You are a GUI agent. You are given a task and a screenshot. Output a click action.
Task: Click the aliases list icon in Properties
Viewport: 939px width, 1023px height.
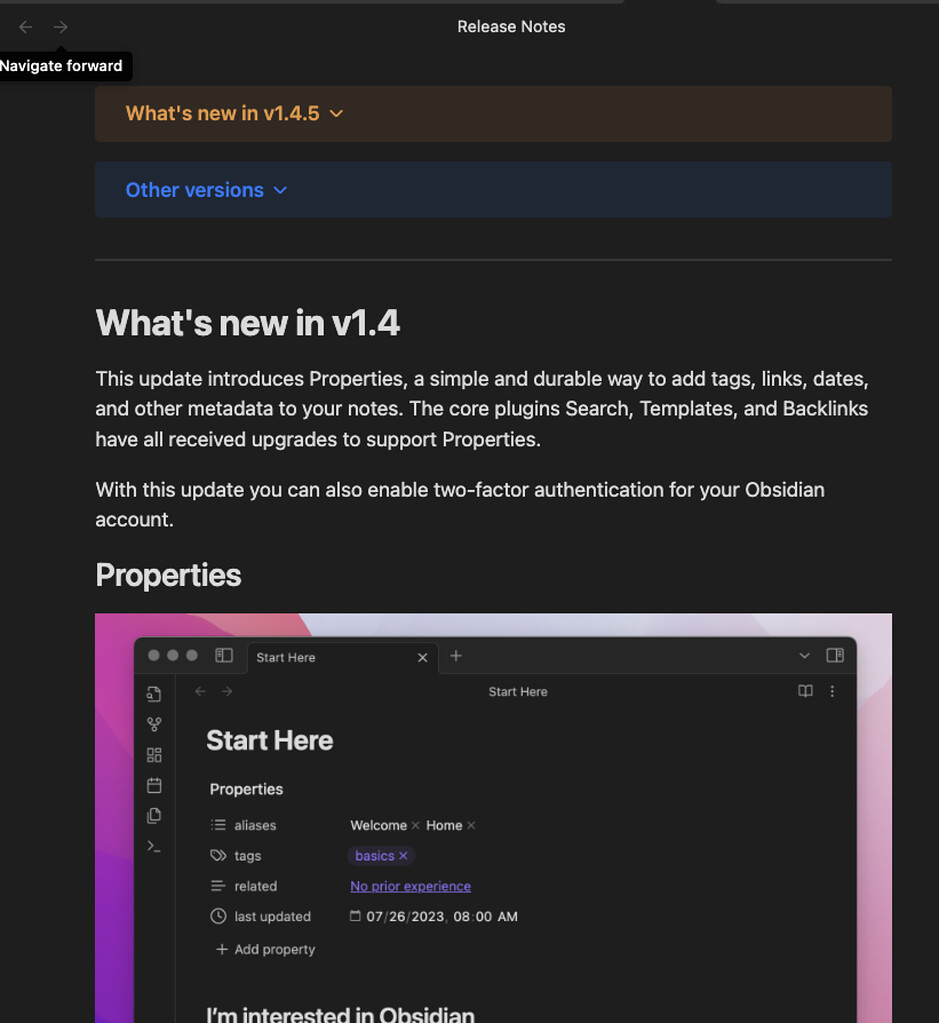[x=217, y=824]
